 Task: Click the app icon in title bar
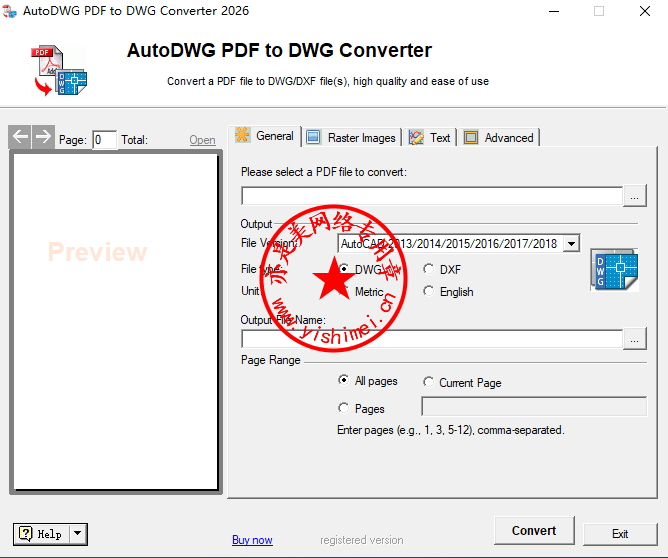click(x=9, y=11)
